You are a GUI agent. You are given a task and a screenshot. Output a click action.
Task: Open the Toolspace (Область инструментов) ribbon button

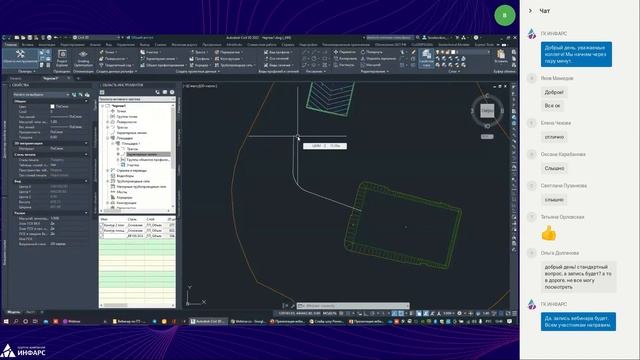pyautogui.click(x=20, y=57)
